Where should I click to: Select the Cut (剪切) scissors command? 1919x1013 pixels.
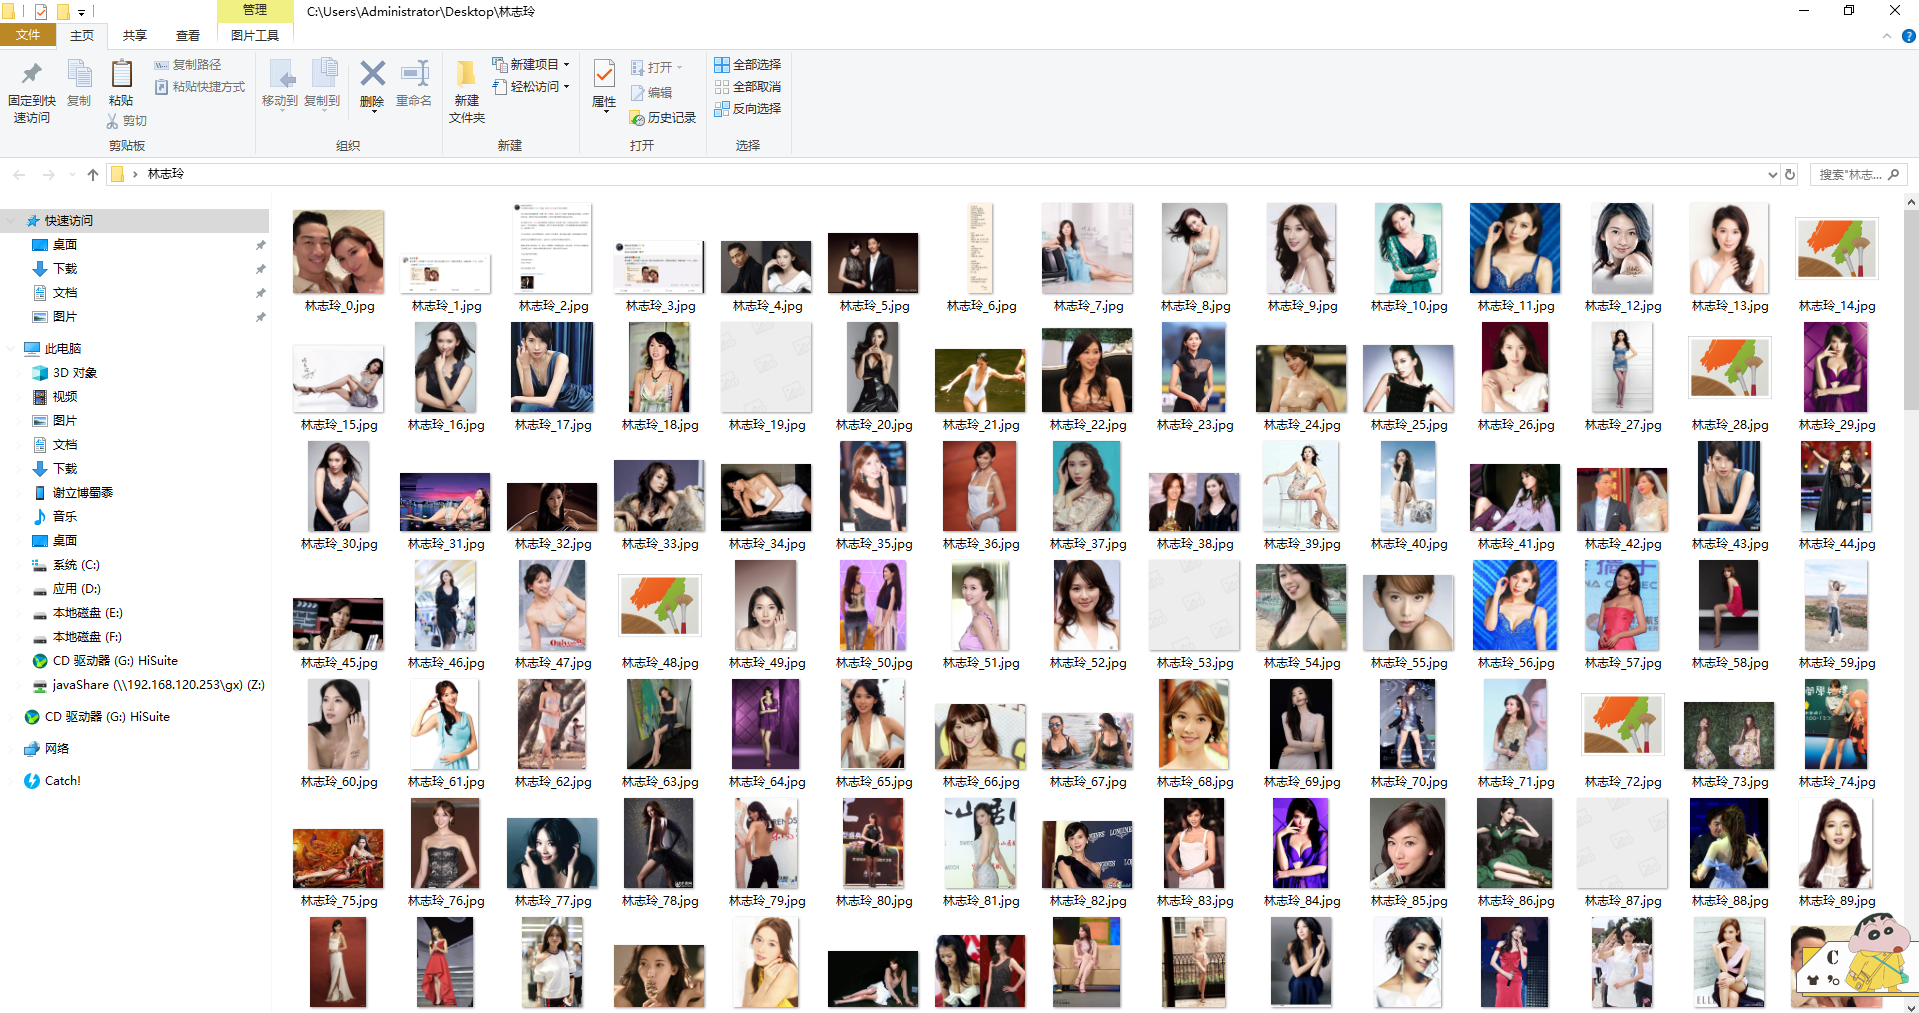point(126,121)
